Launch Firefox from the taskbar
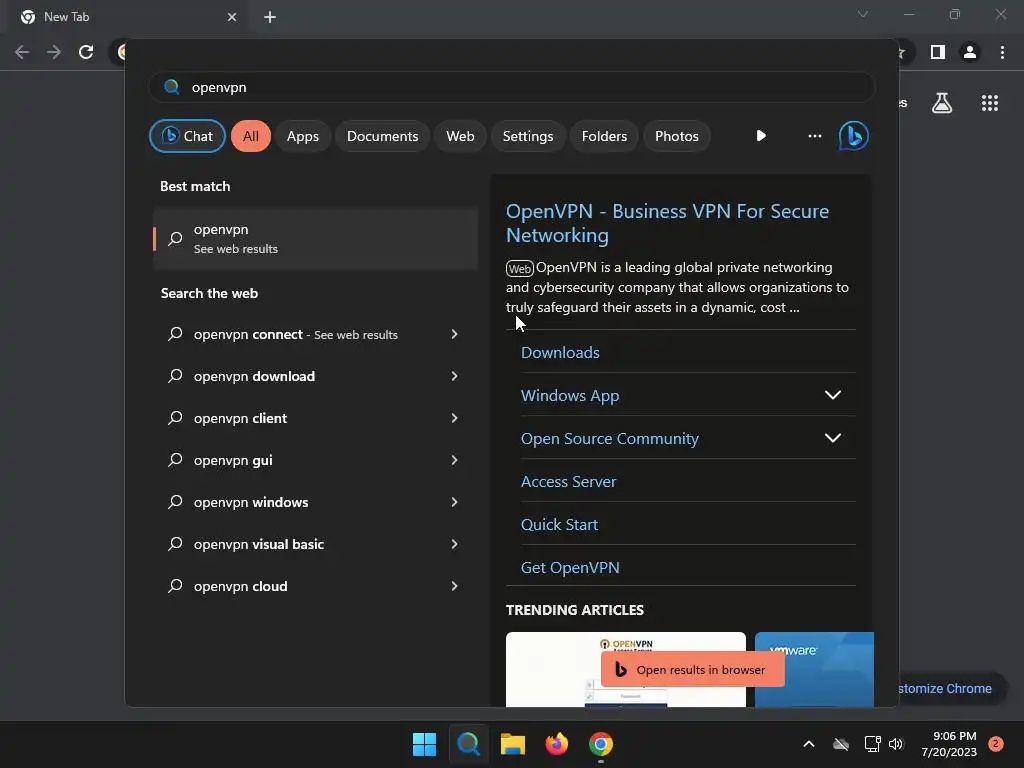 (x=556, y=744)
